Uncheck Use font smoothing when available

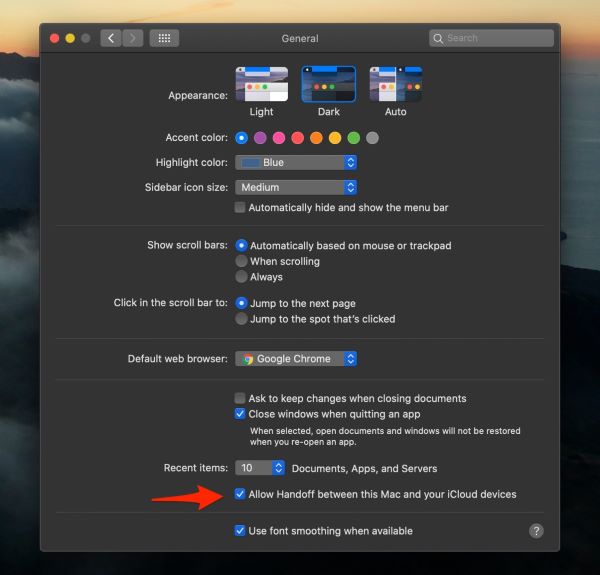coord(240,531)
